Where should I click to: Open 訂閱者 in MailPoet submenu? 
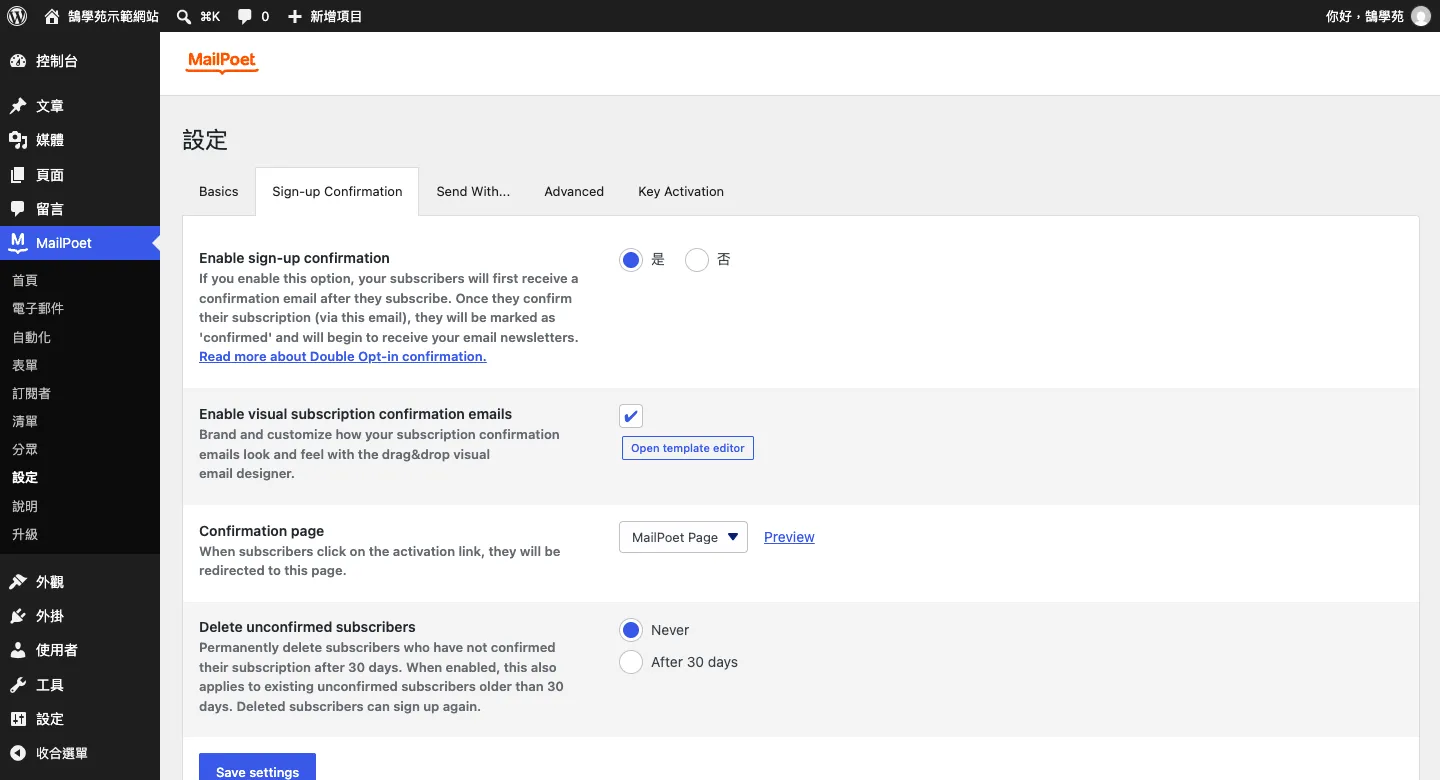tap(31, 394)
